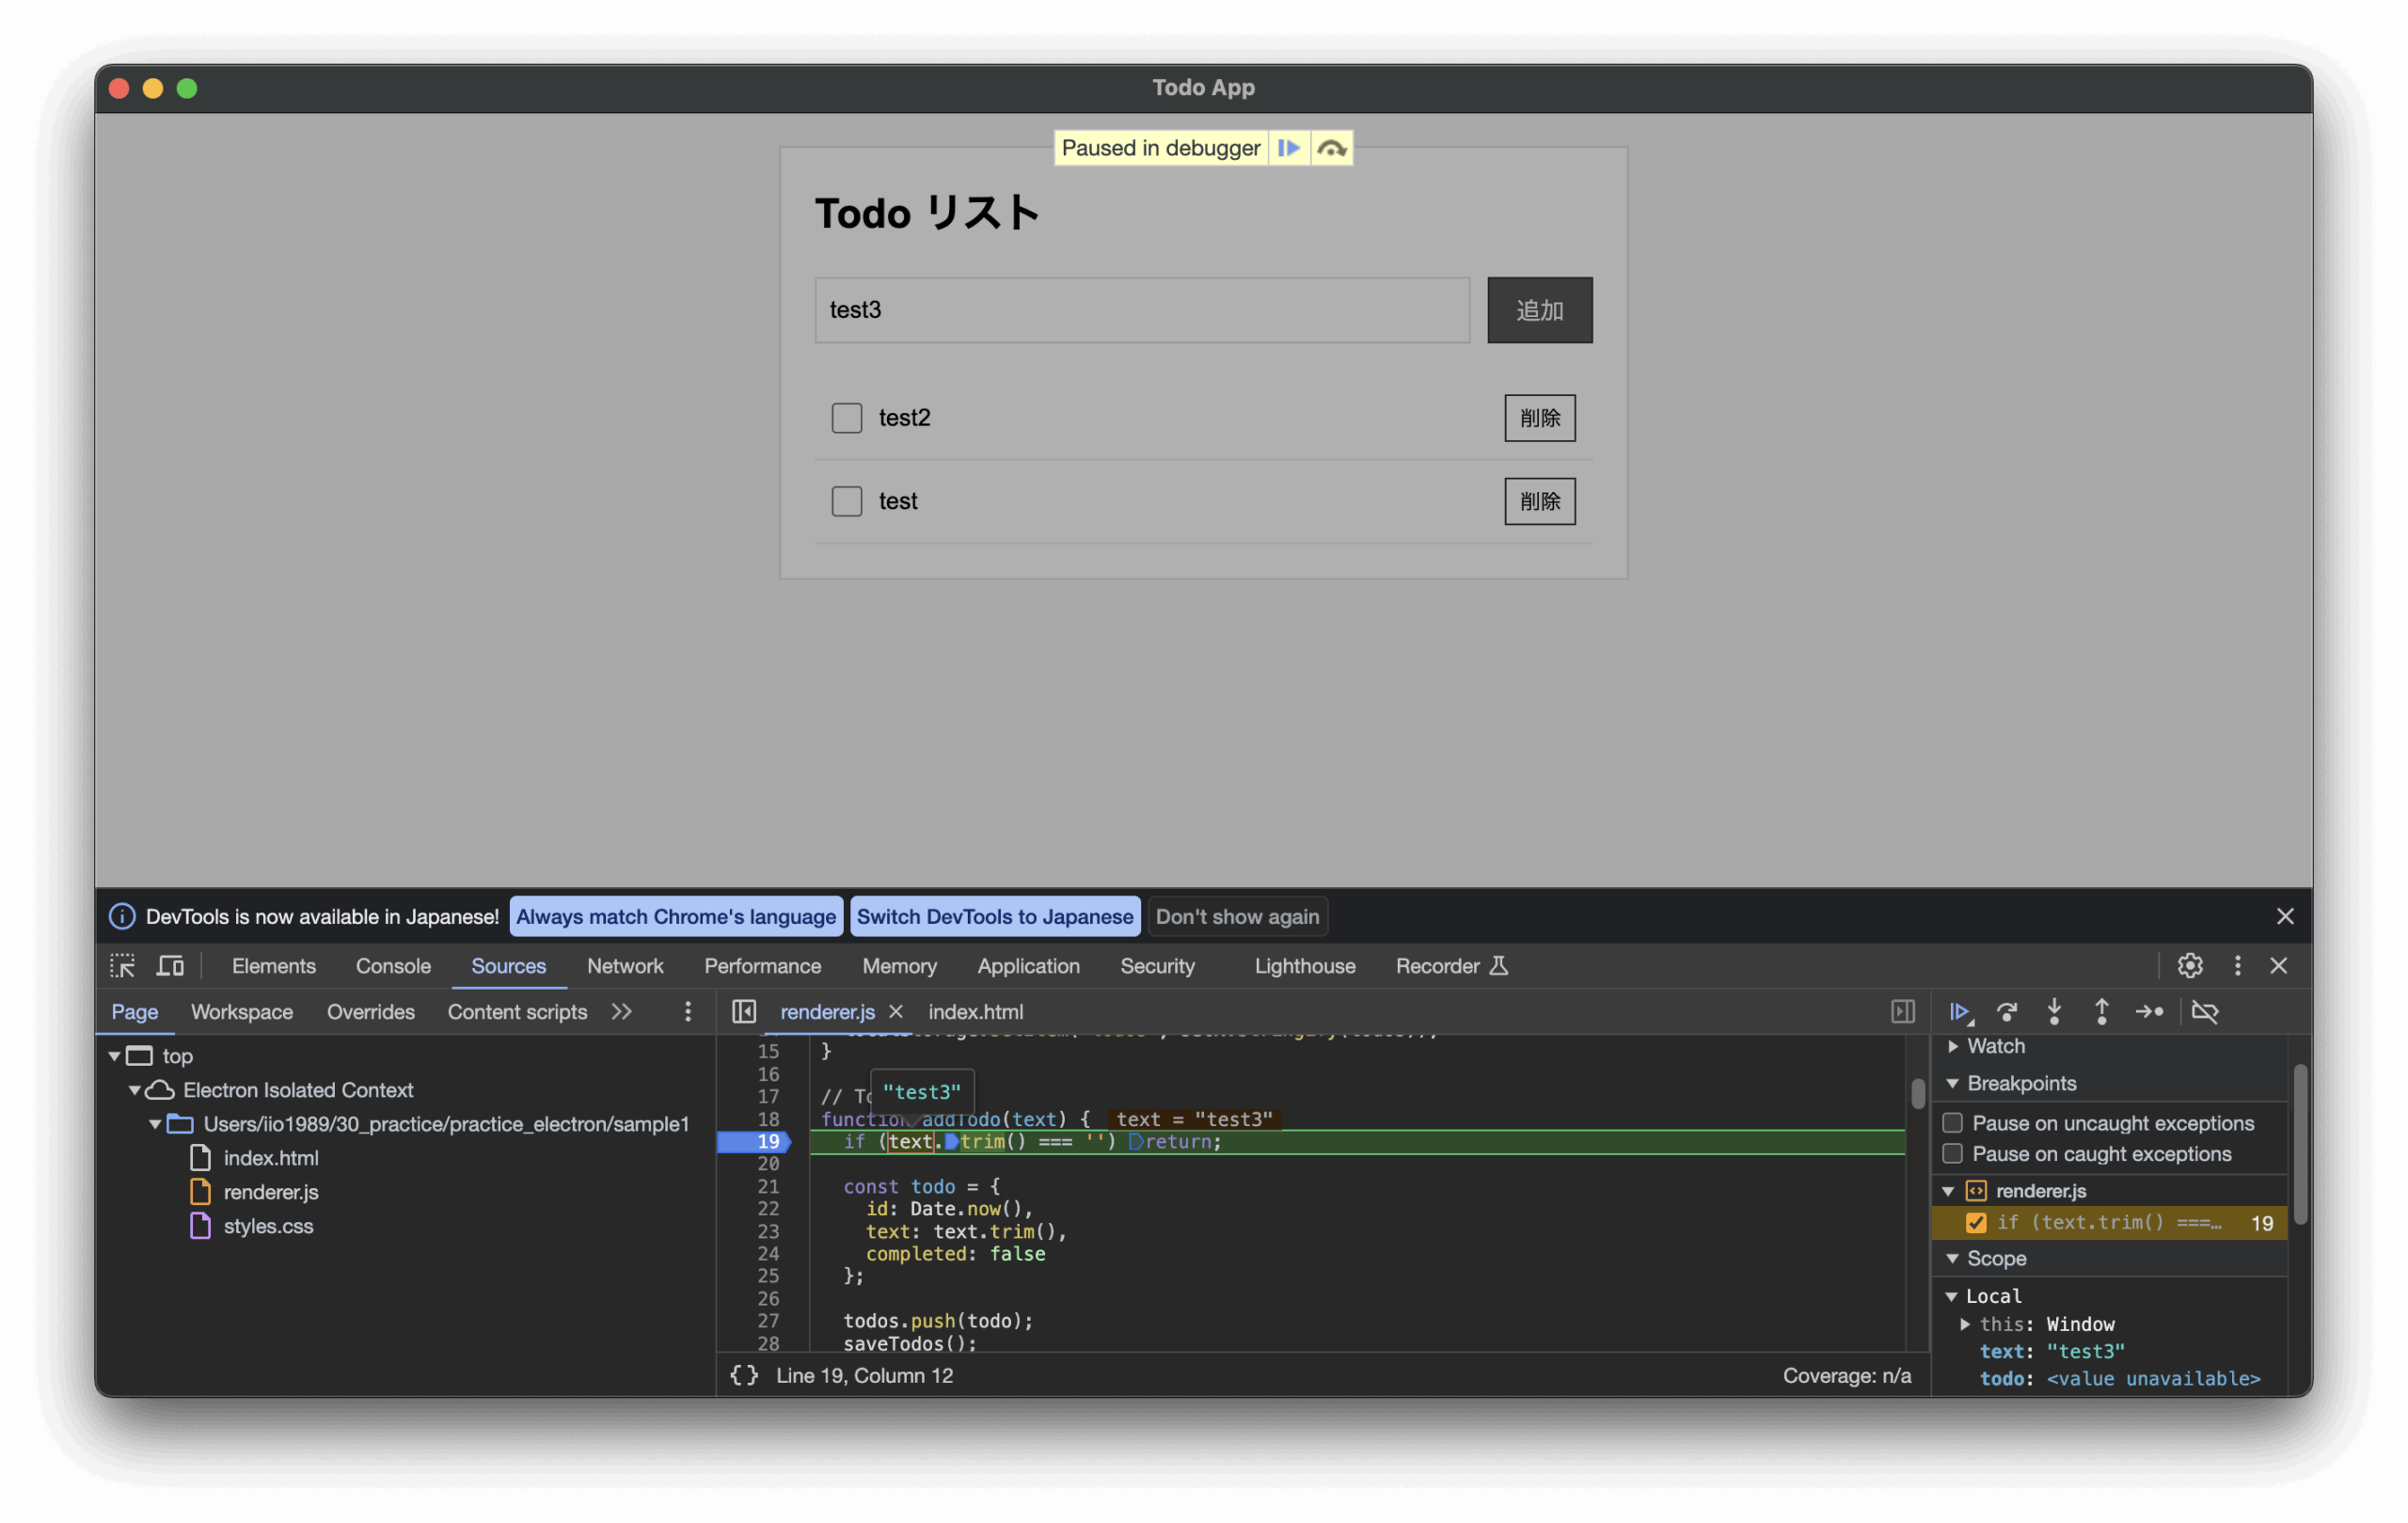This screenshot has width=2408, height=1523.
Task: Enable Pause on caught exceptions
Action: [1952, 1154]
